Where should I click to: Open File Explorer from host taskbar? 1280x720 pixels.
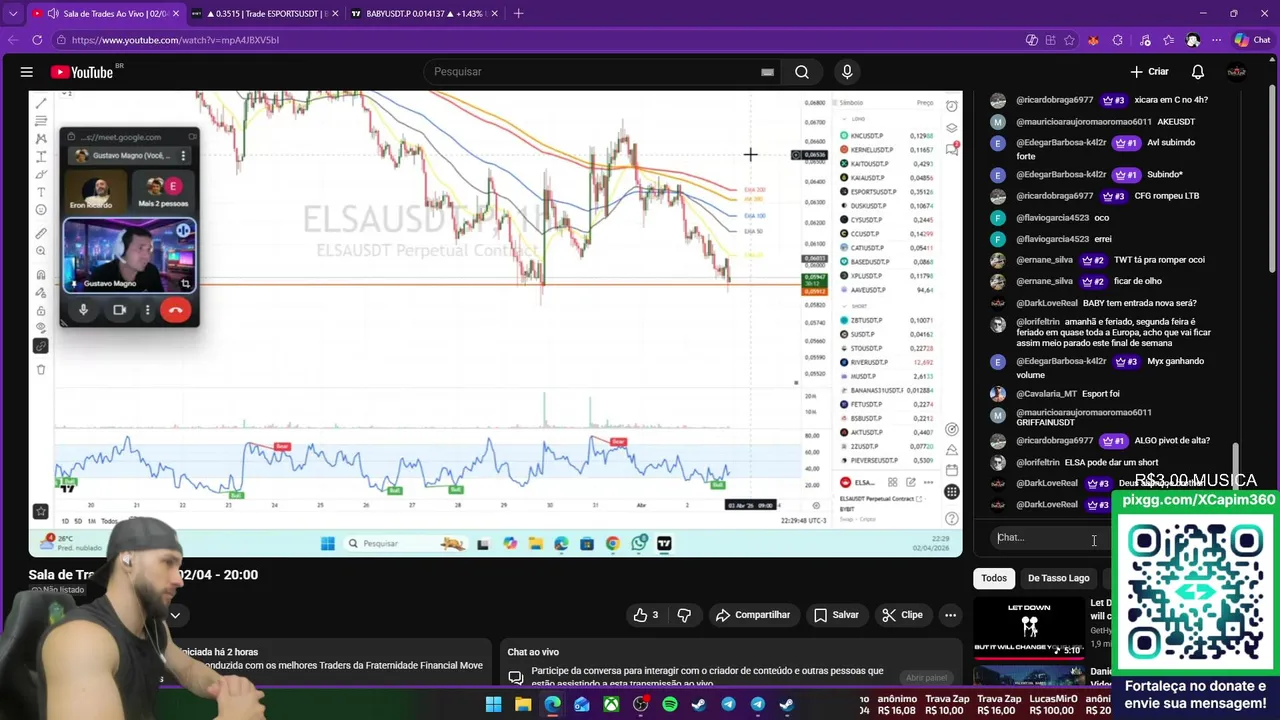click(523, 704)
